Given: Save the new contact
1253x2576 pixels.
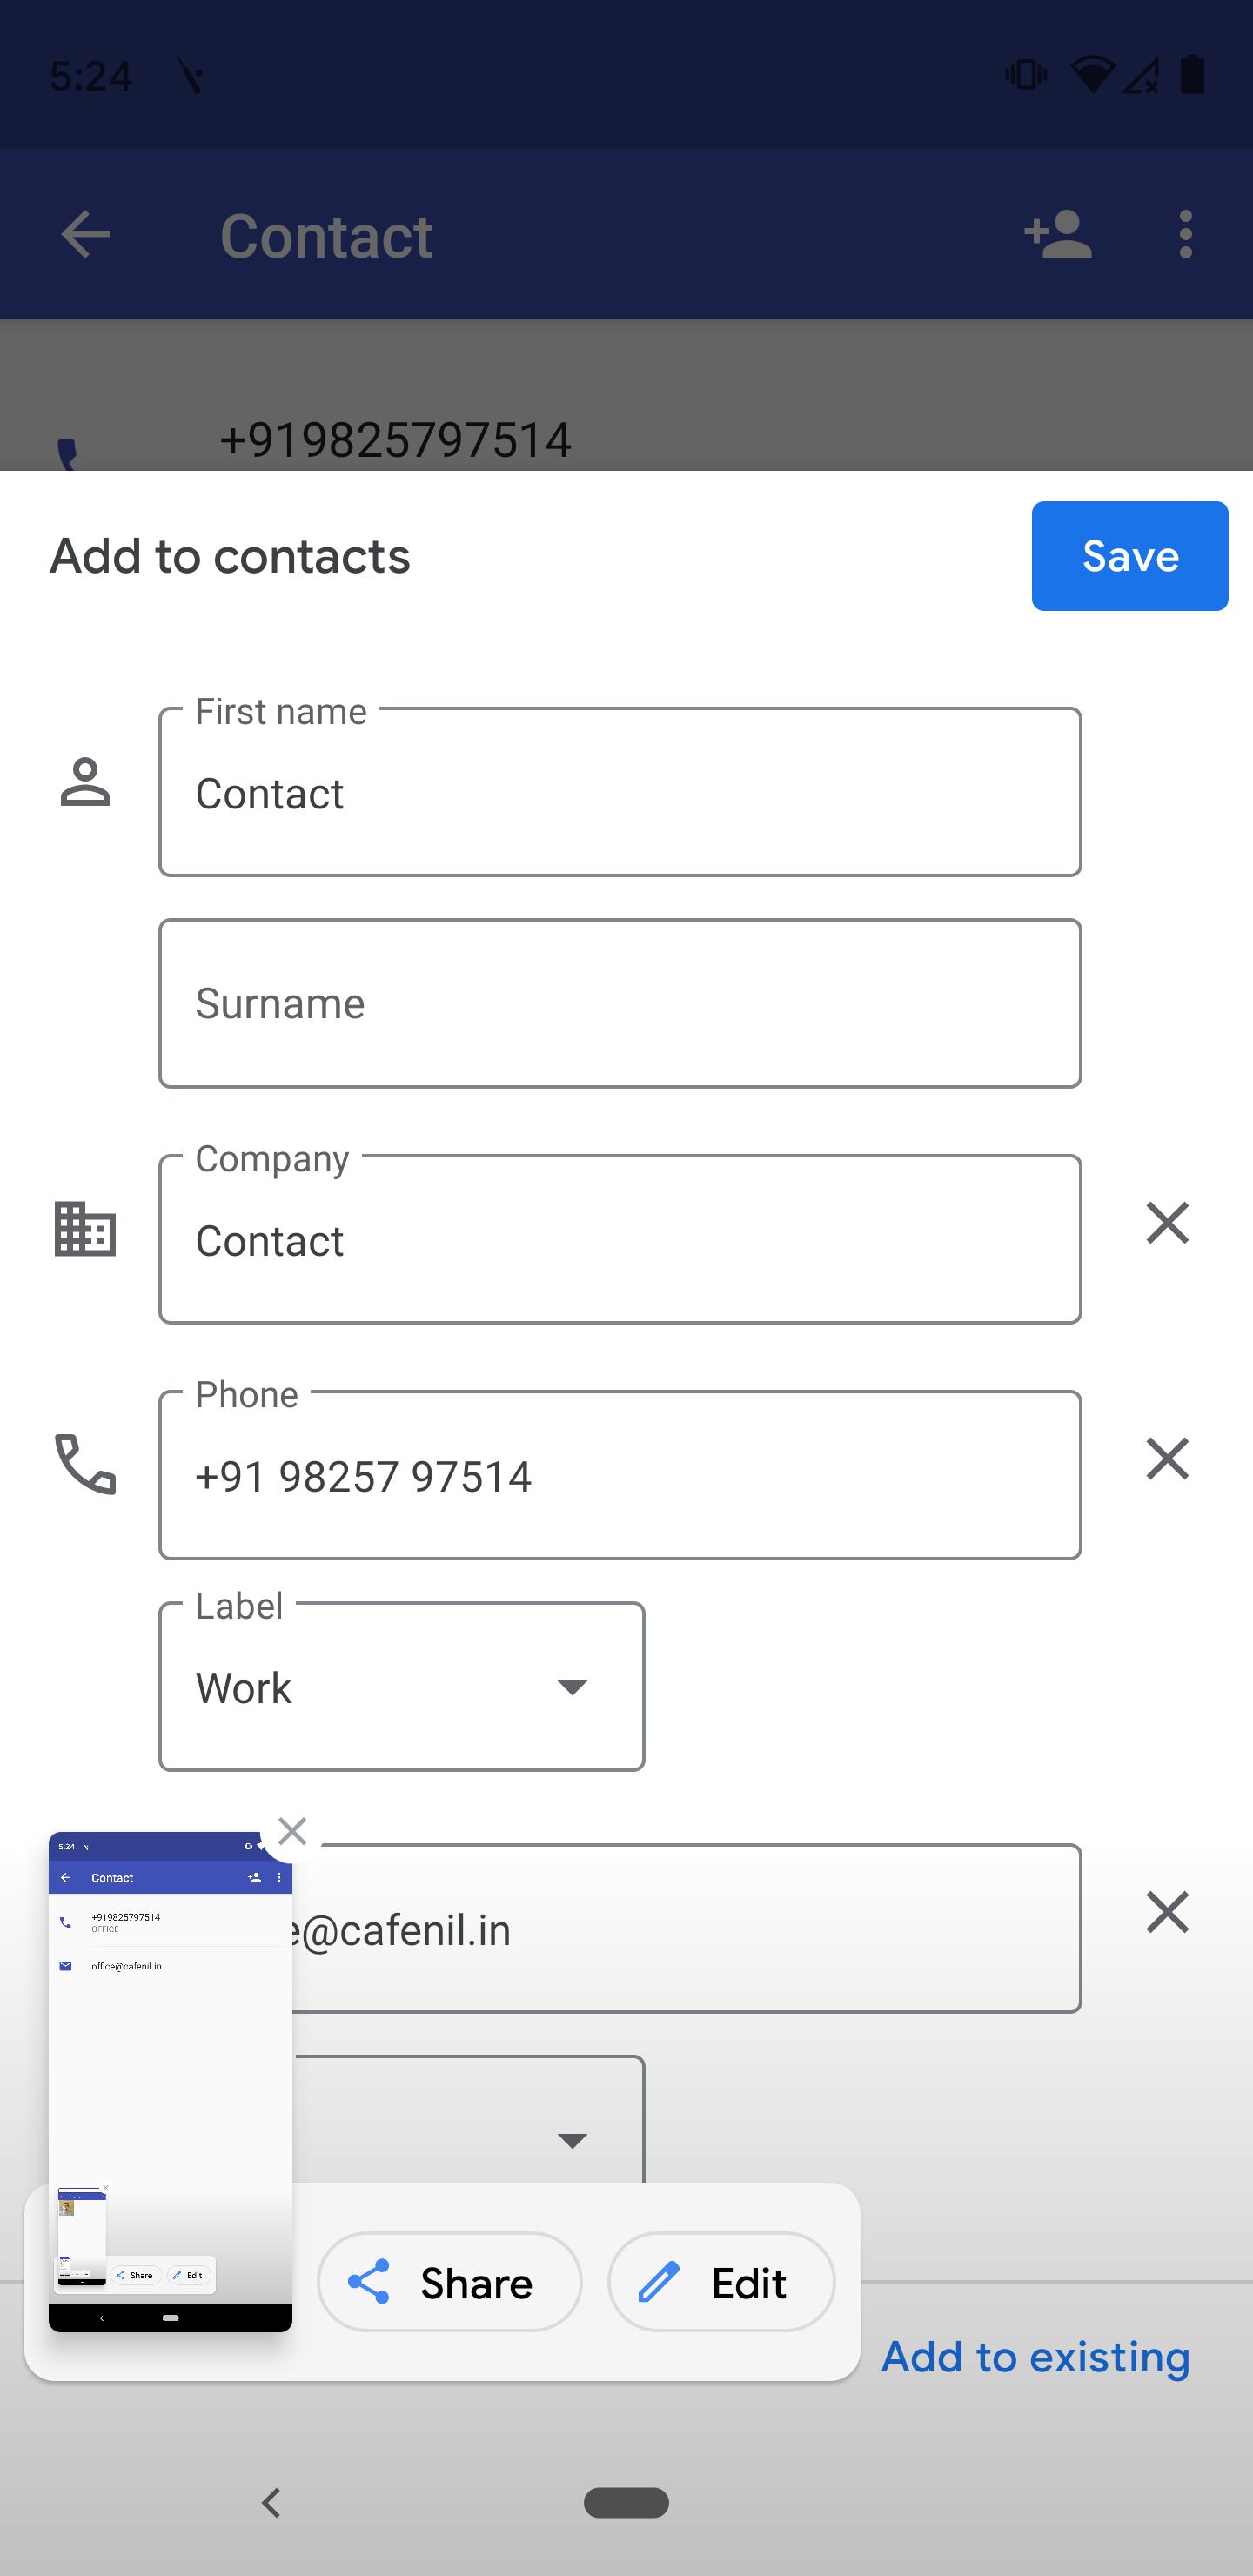Looking at the screenshot, I should tap(1130, 556).
